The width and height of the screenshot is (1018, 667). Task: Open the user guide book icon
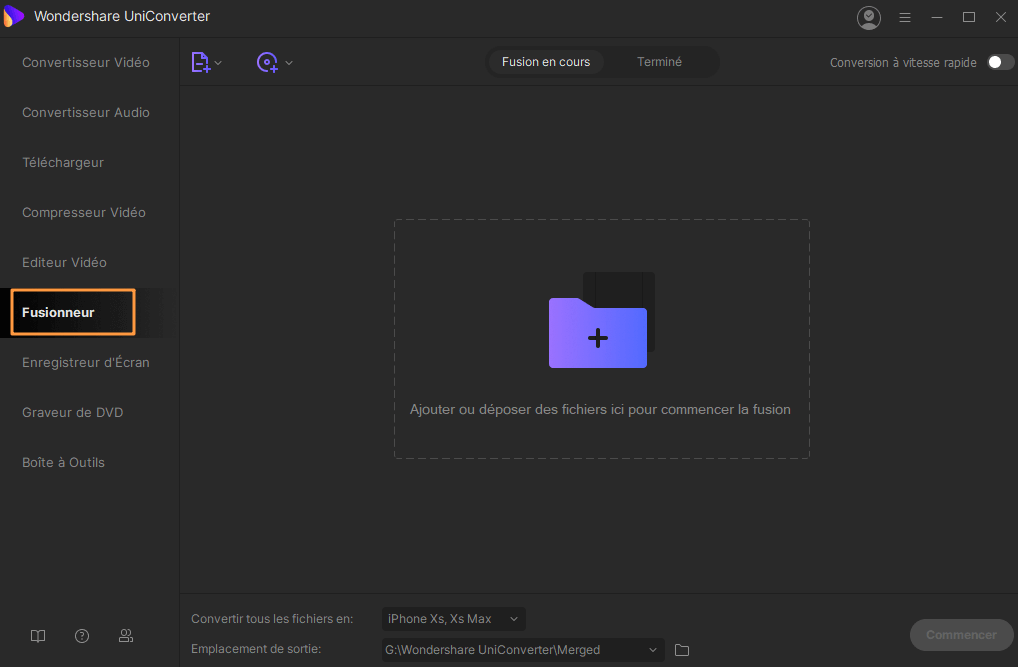pyautogui.click(x=38, y=636)
